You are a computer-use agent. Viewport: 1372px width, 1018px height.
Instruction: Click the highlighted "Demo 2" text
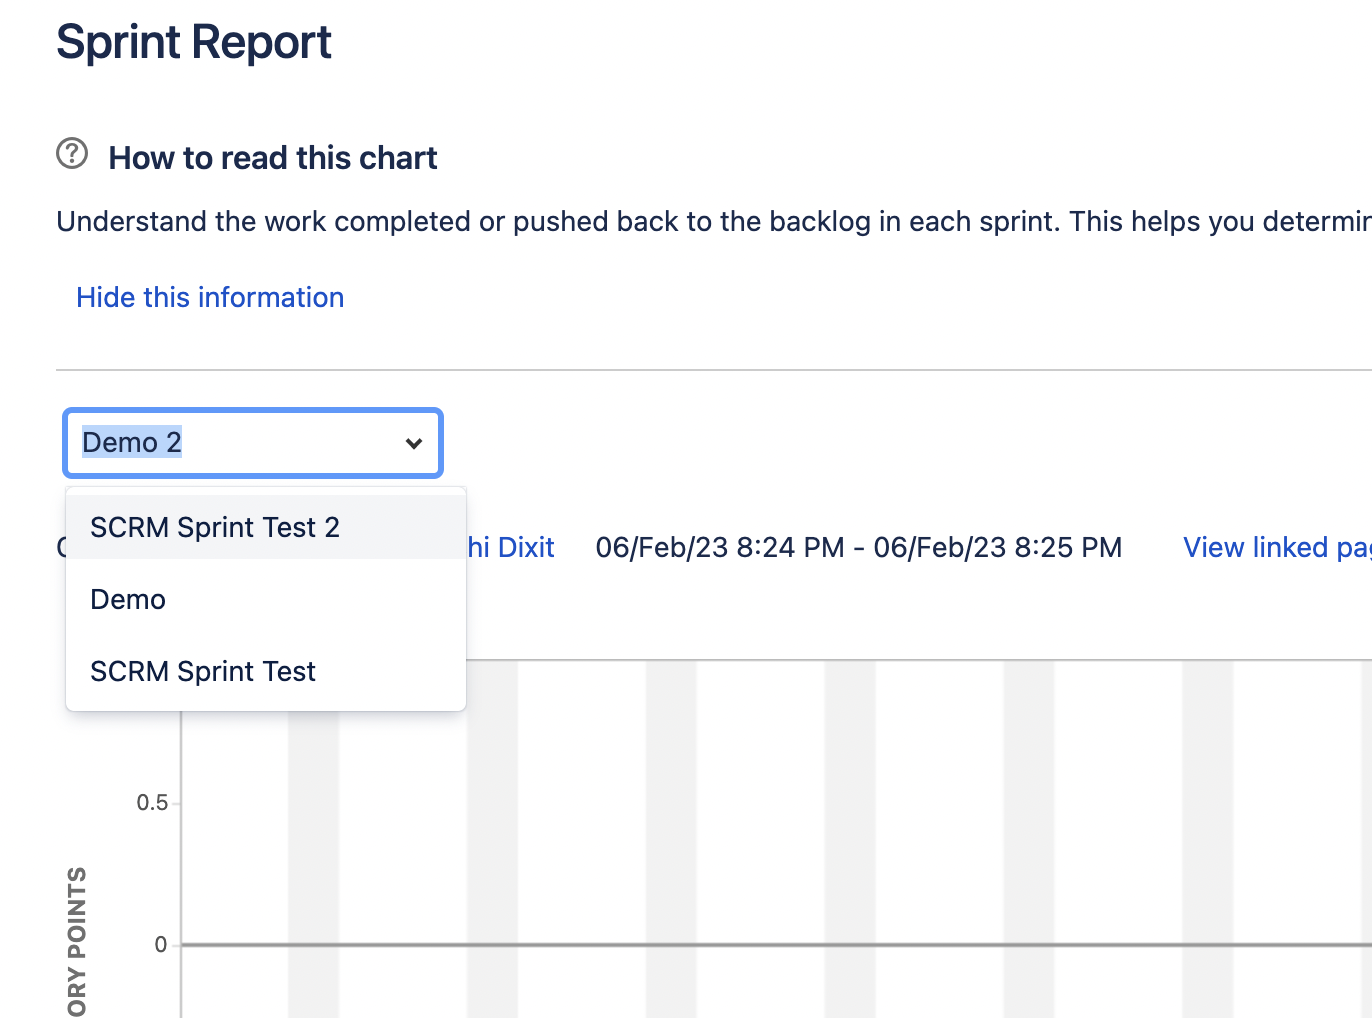pos(130,442)
